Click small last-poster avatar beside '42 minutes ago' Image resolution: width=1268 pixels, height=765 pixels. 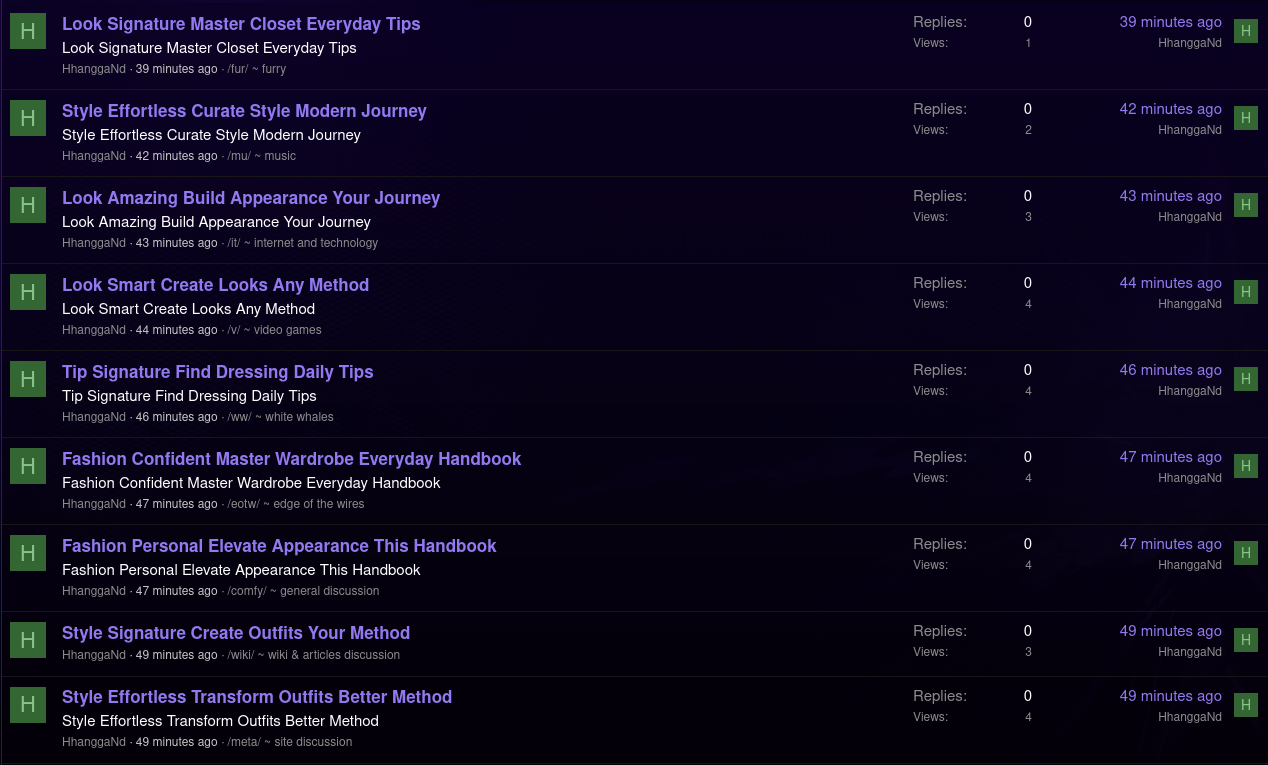pyautogui.click(x=1246, y=118)
